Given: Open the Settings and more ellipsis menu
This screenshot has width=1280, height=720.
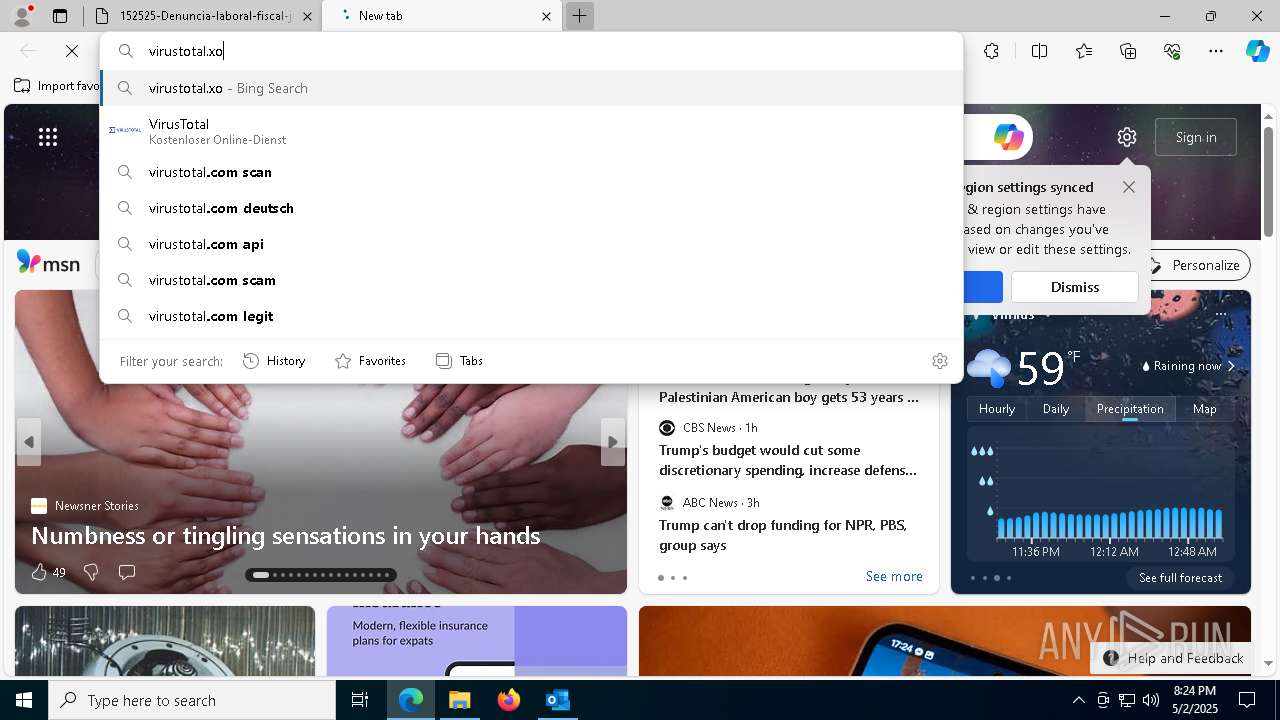Looking at the screenshot, I should coord(1216,51).
